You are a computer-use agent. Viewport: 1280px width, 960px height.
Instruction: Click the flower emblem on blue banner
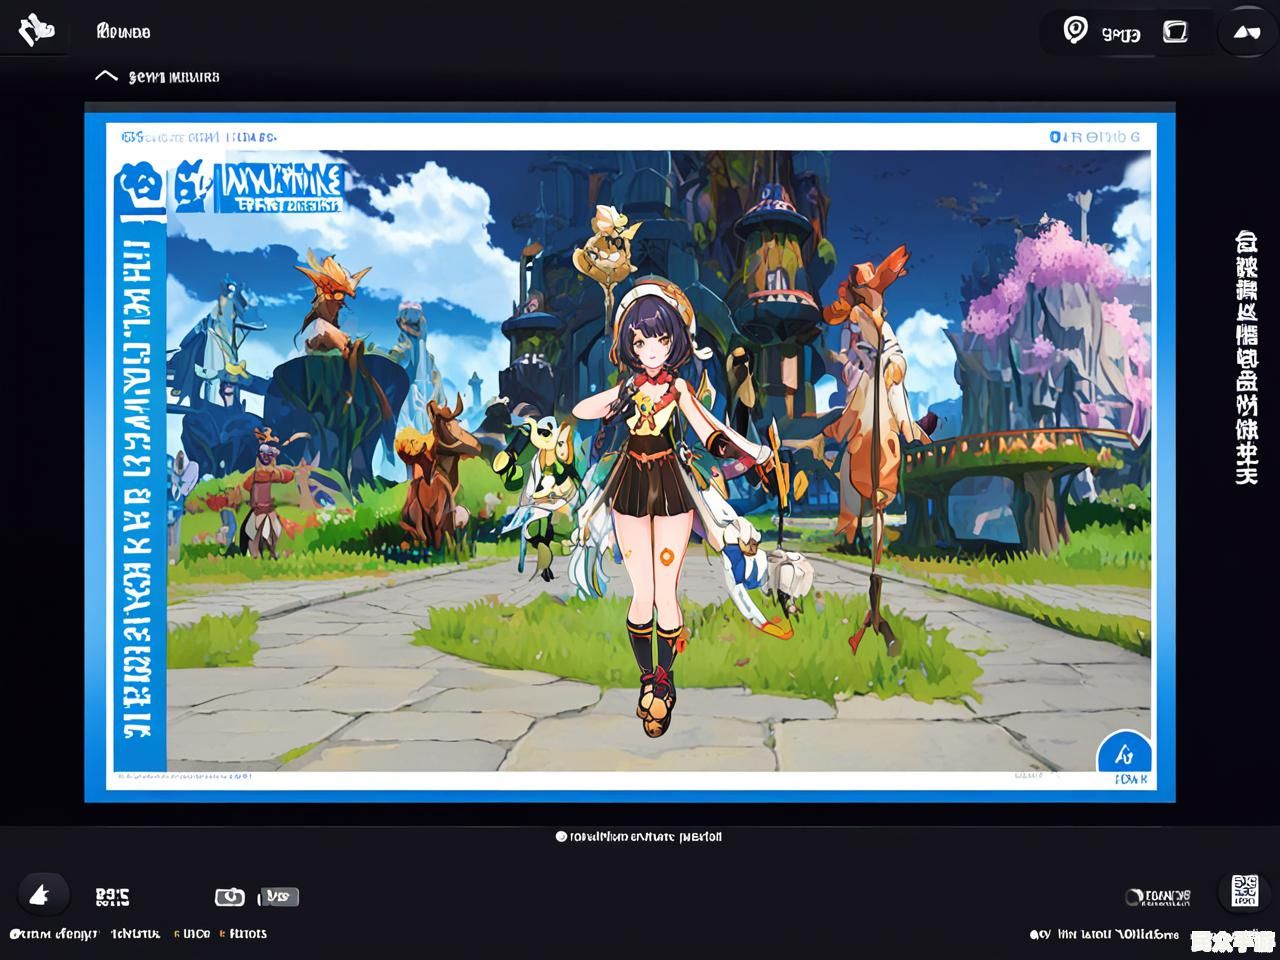139,186
